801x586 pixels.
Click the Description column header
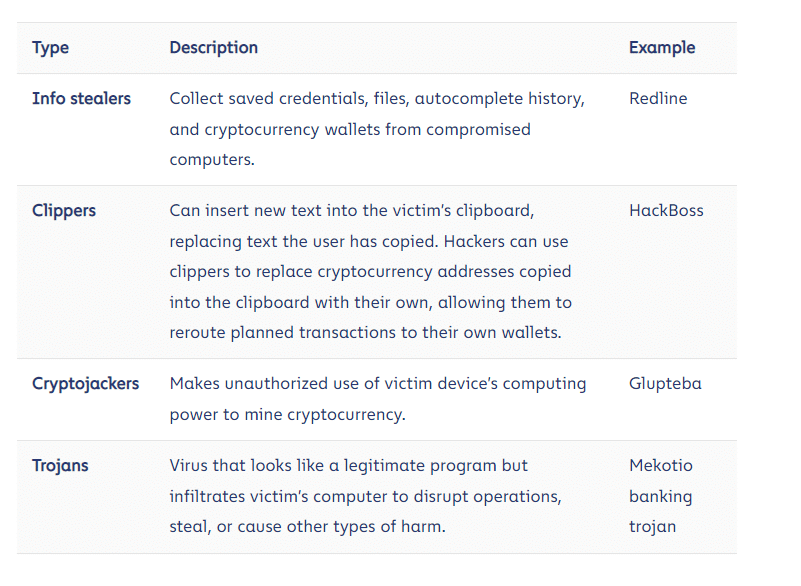(x=214, y=48)
